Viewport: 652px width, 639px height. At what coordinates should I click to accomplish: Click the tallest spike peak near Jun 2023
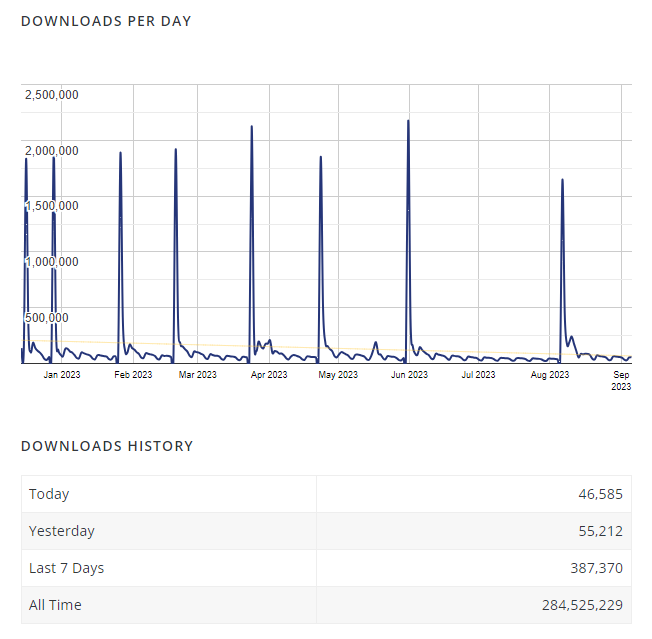408,122
